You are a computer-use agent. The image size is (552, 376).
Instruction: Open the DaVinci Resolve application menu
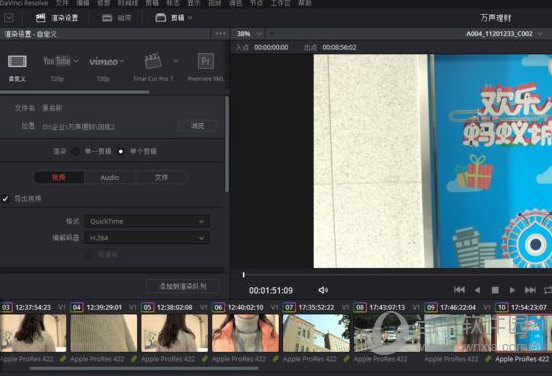(24, 3)
